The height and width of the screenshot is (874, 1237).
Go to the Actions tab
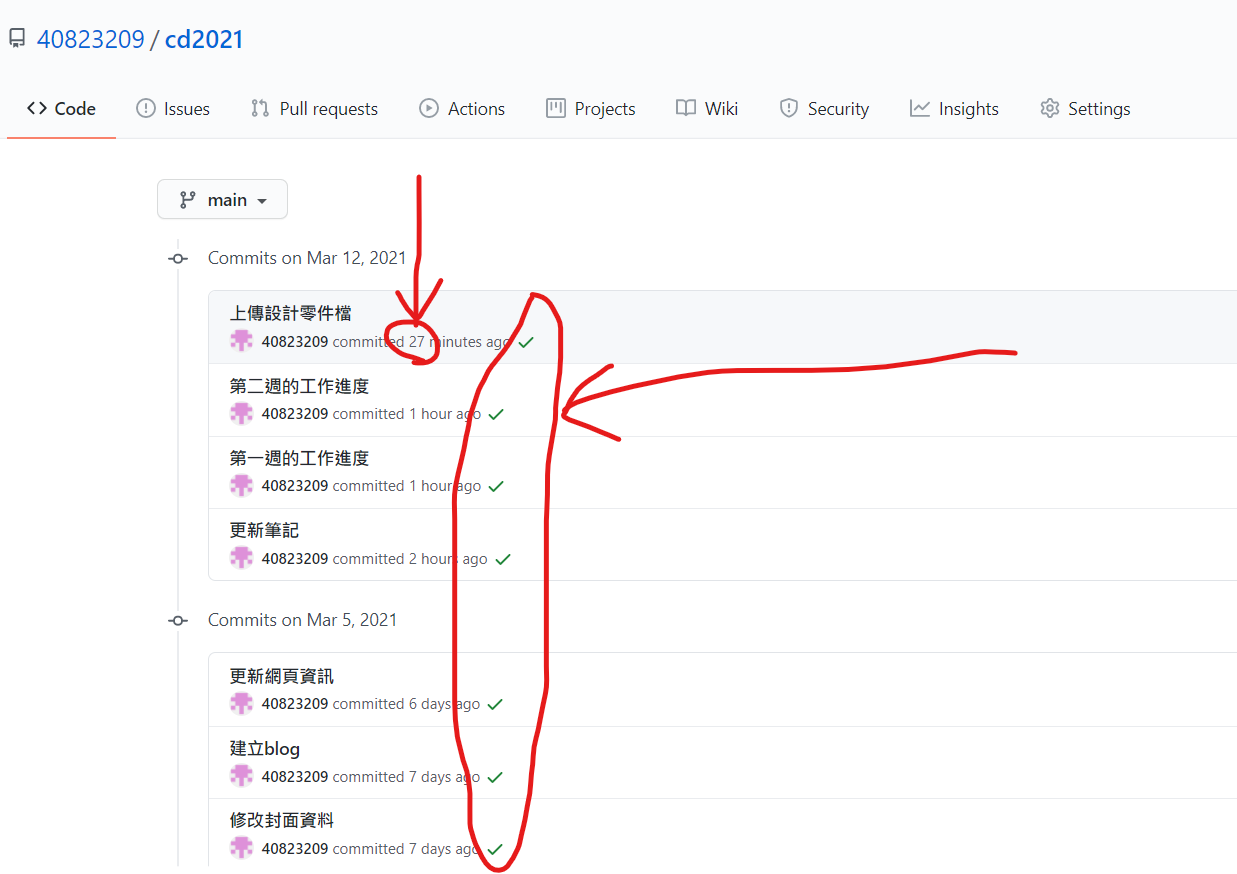pos(462,109)
